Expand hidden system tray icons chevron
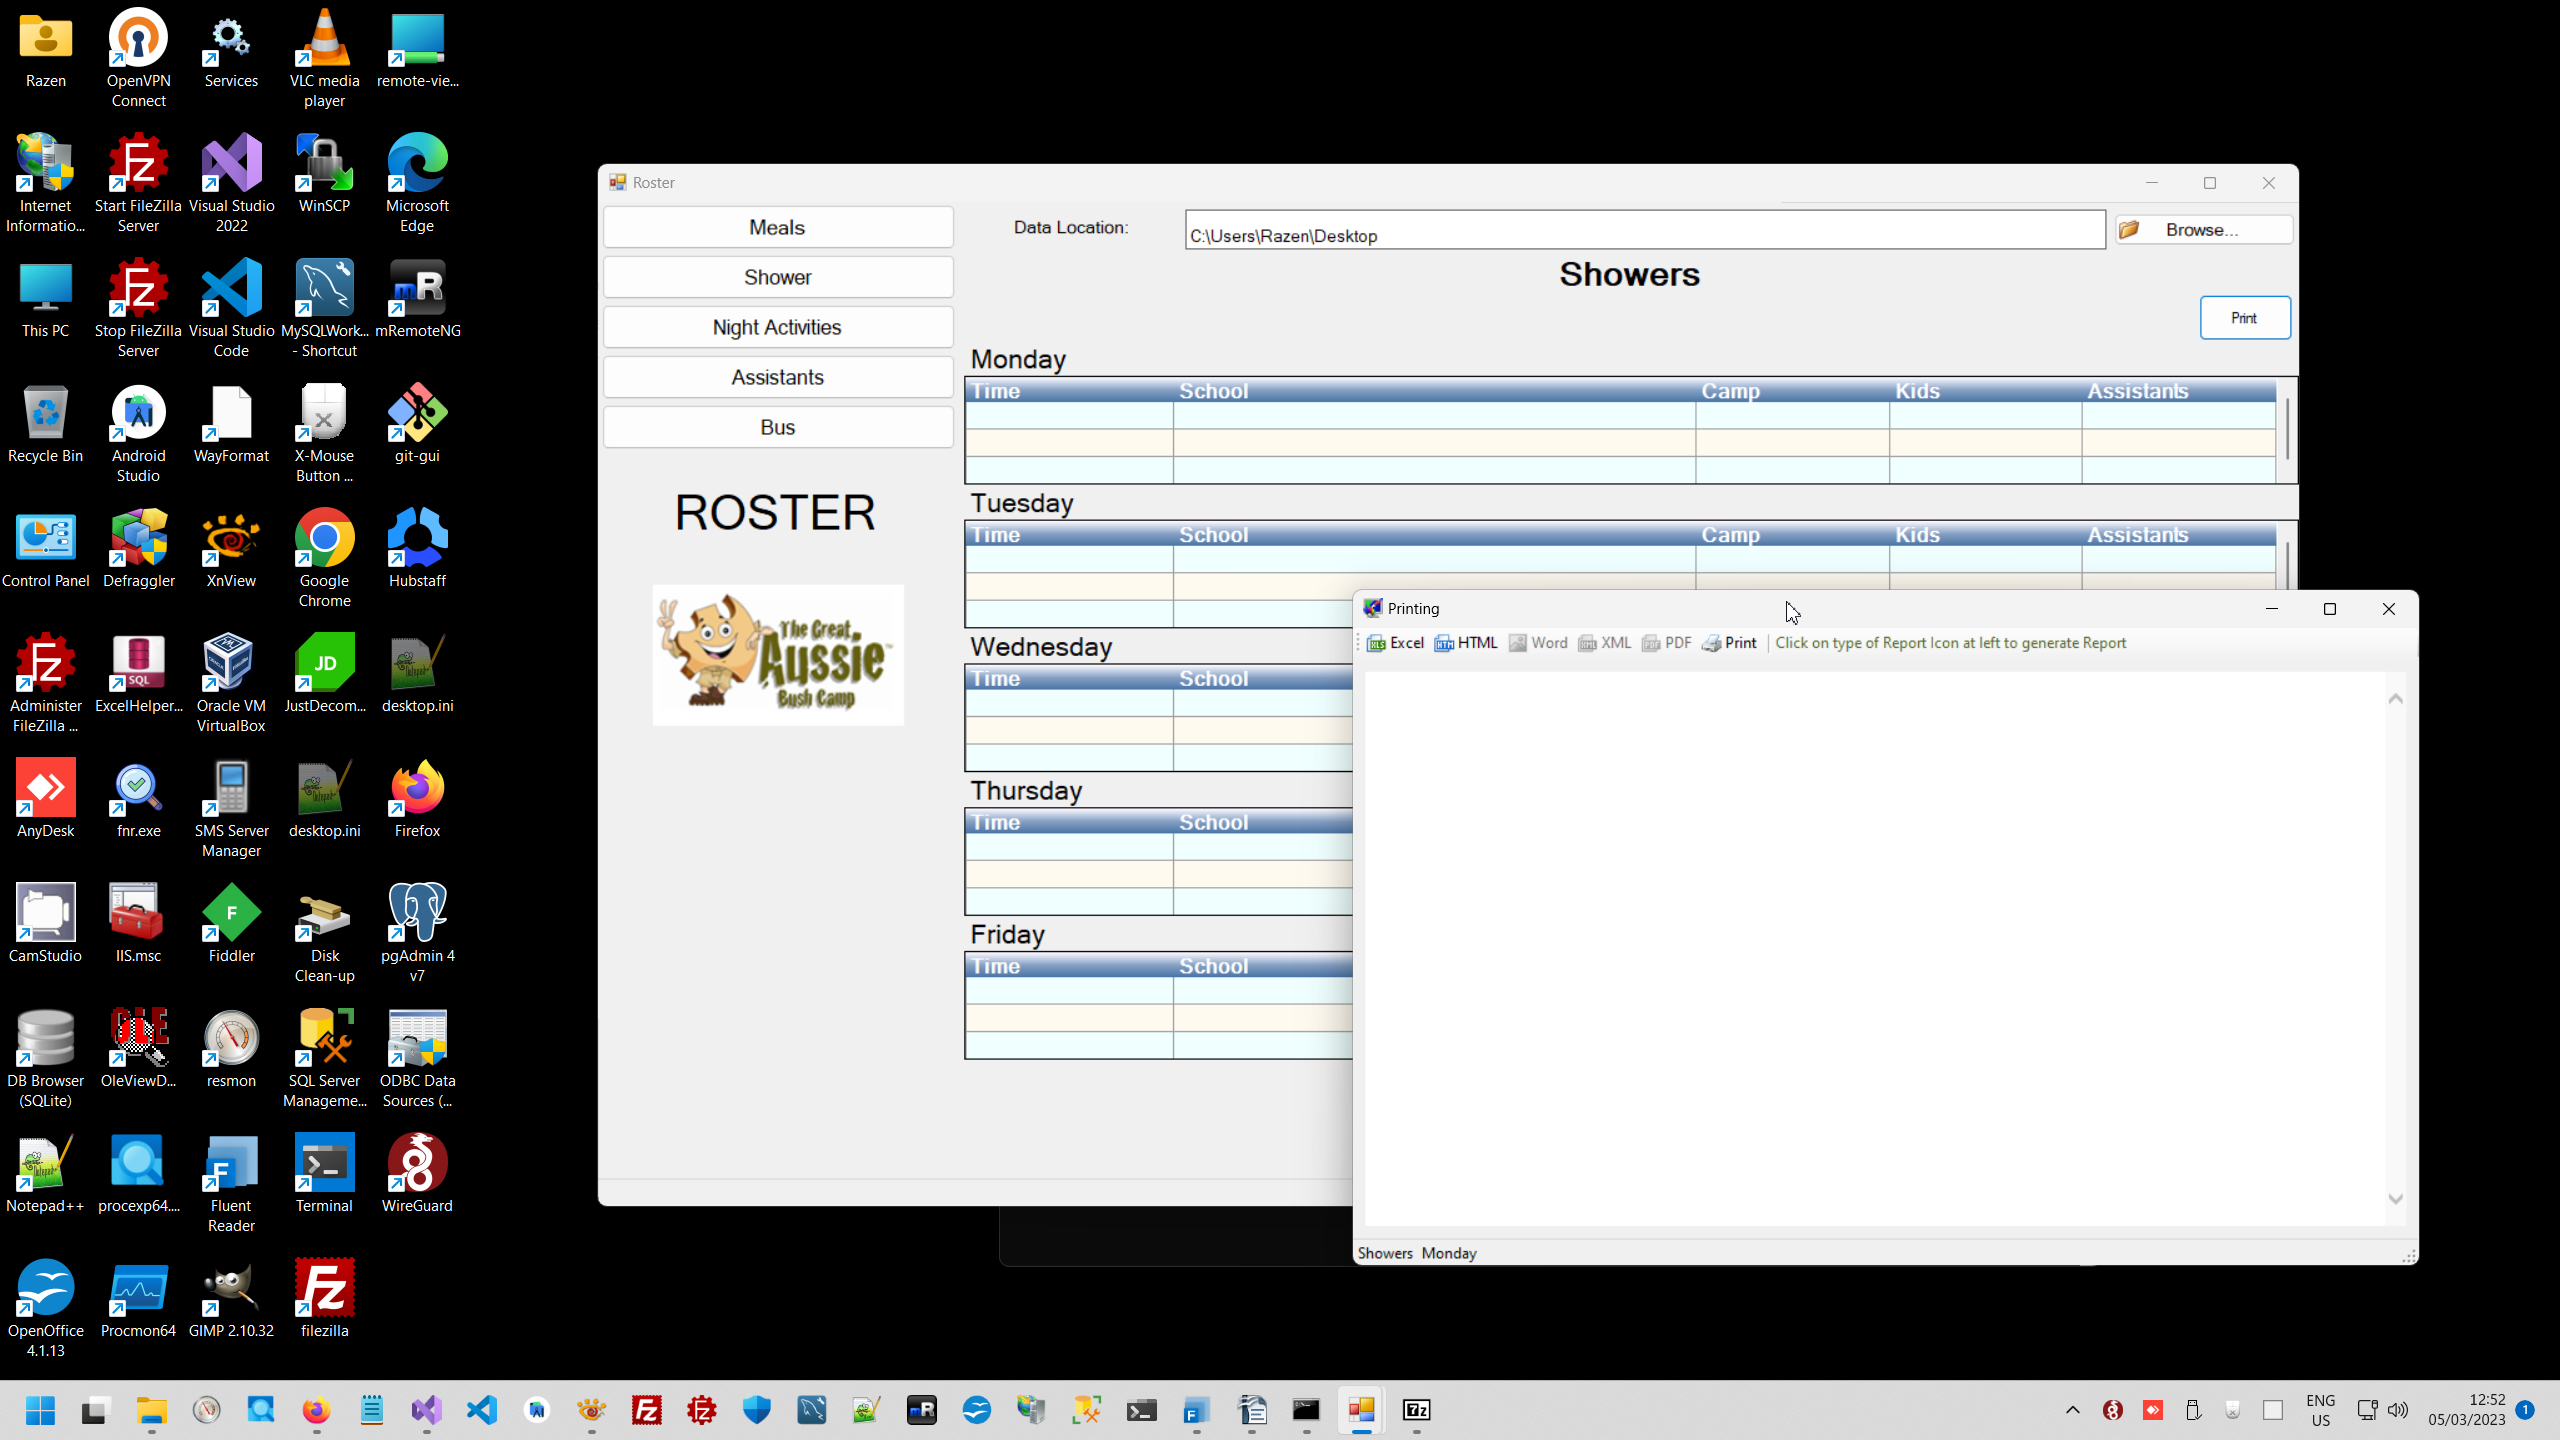The image size is (2560, 1440). [2072, 1410]
